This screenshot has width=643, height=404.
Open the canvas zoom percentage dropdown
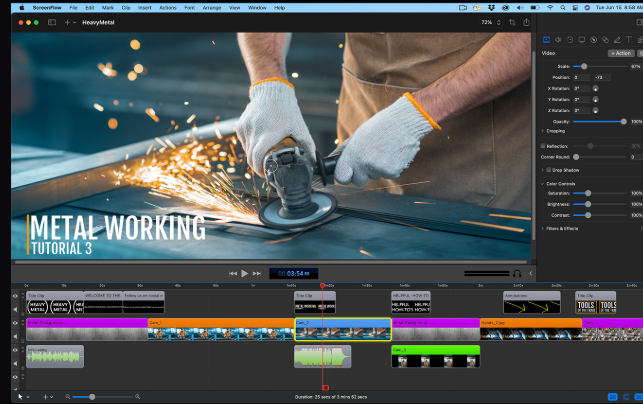click(x=489, y=21)
